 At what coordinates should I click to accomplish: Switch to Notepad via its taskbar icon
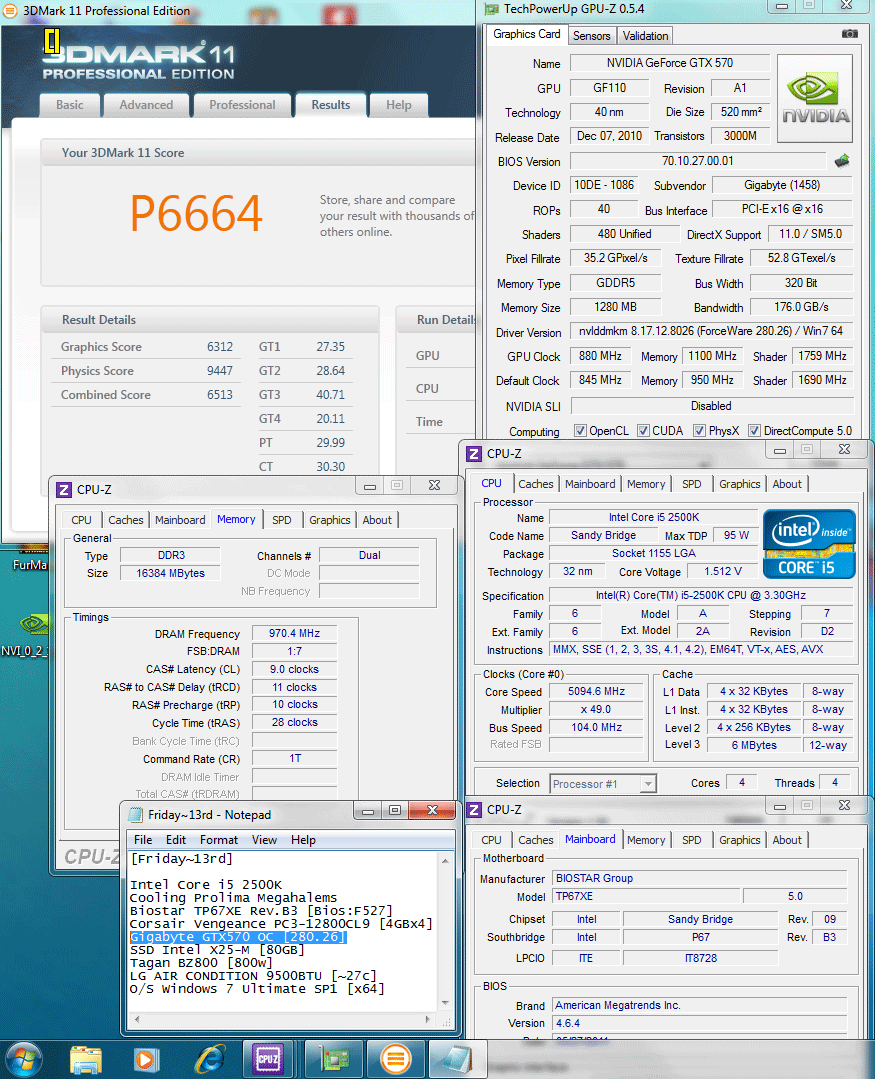[x=455, y=1058]
